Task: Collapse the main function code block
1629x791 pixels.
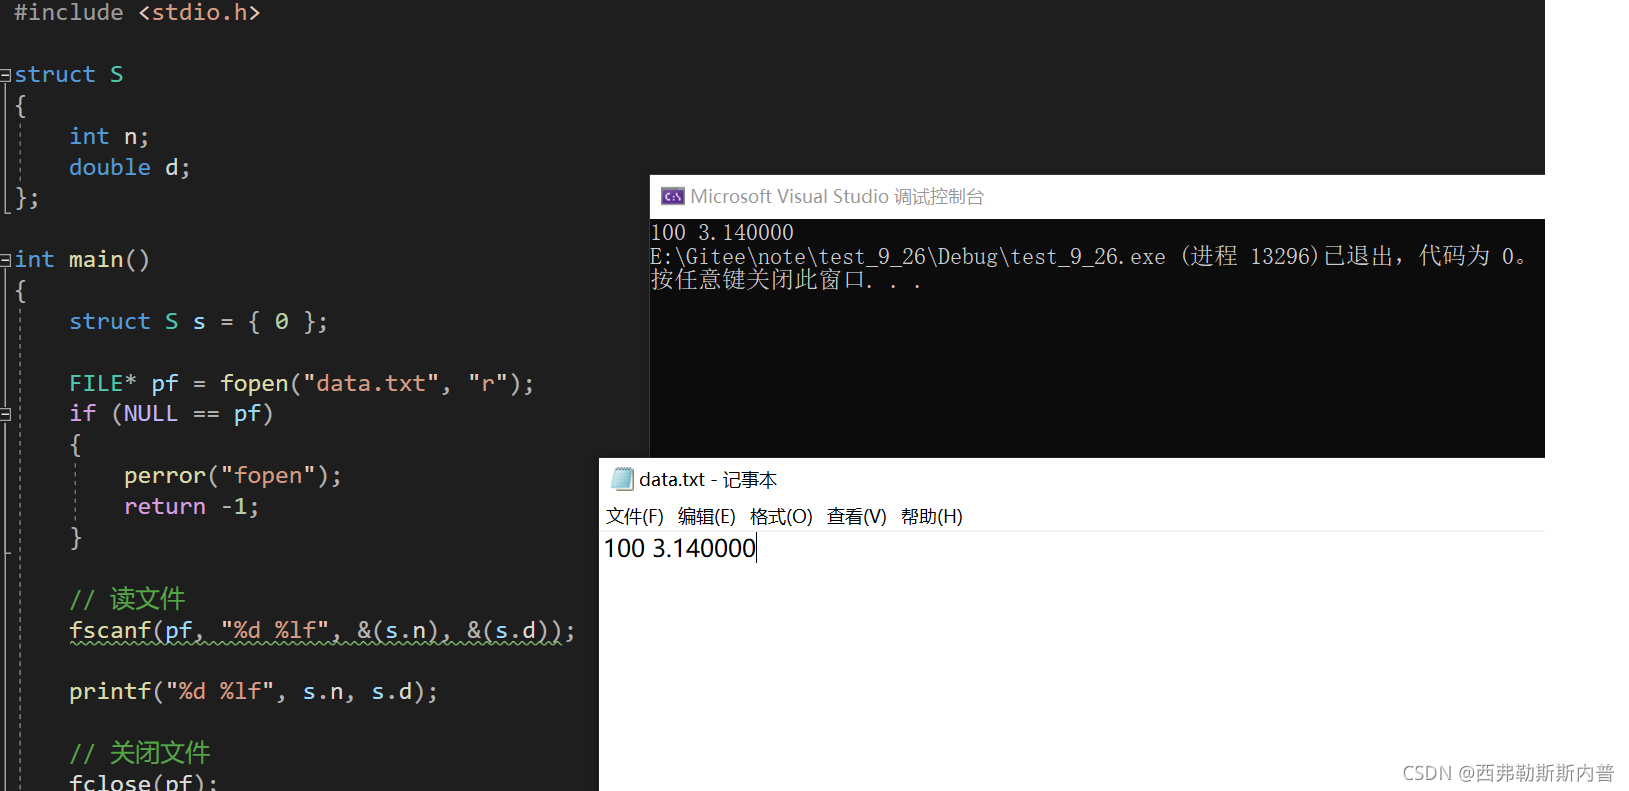Action: pyautogui.click(x=6, y=260)
